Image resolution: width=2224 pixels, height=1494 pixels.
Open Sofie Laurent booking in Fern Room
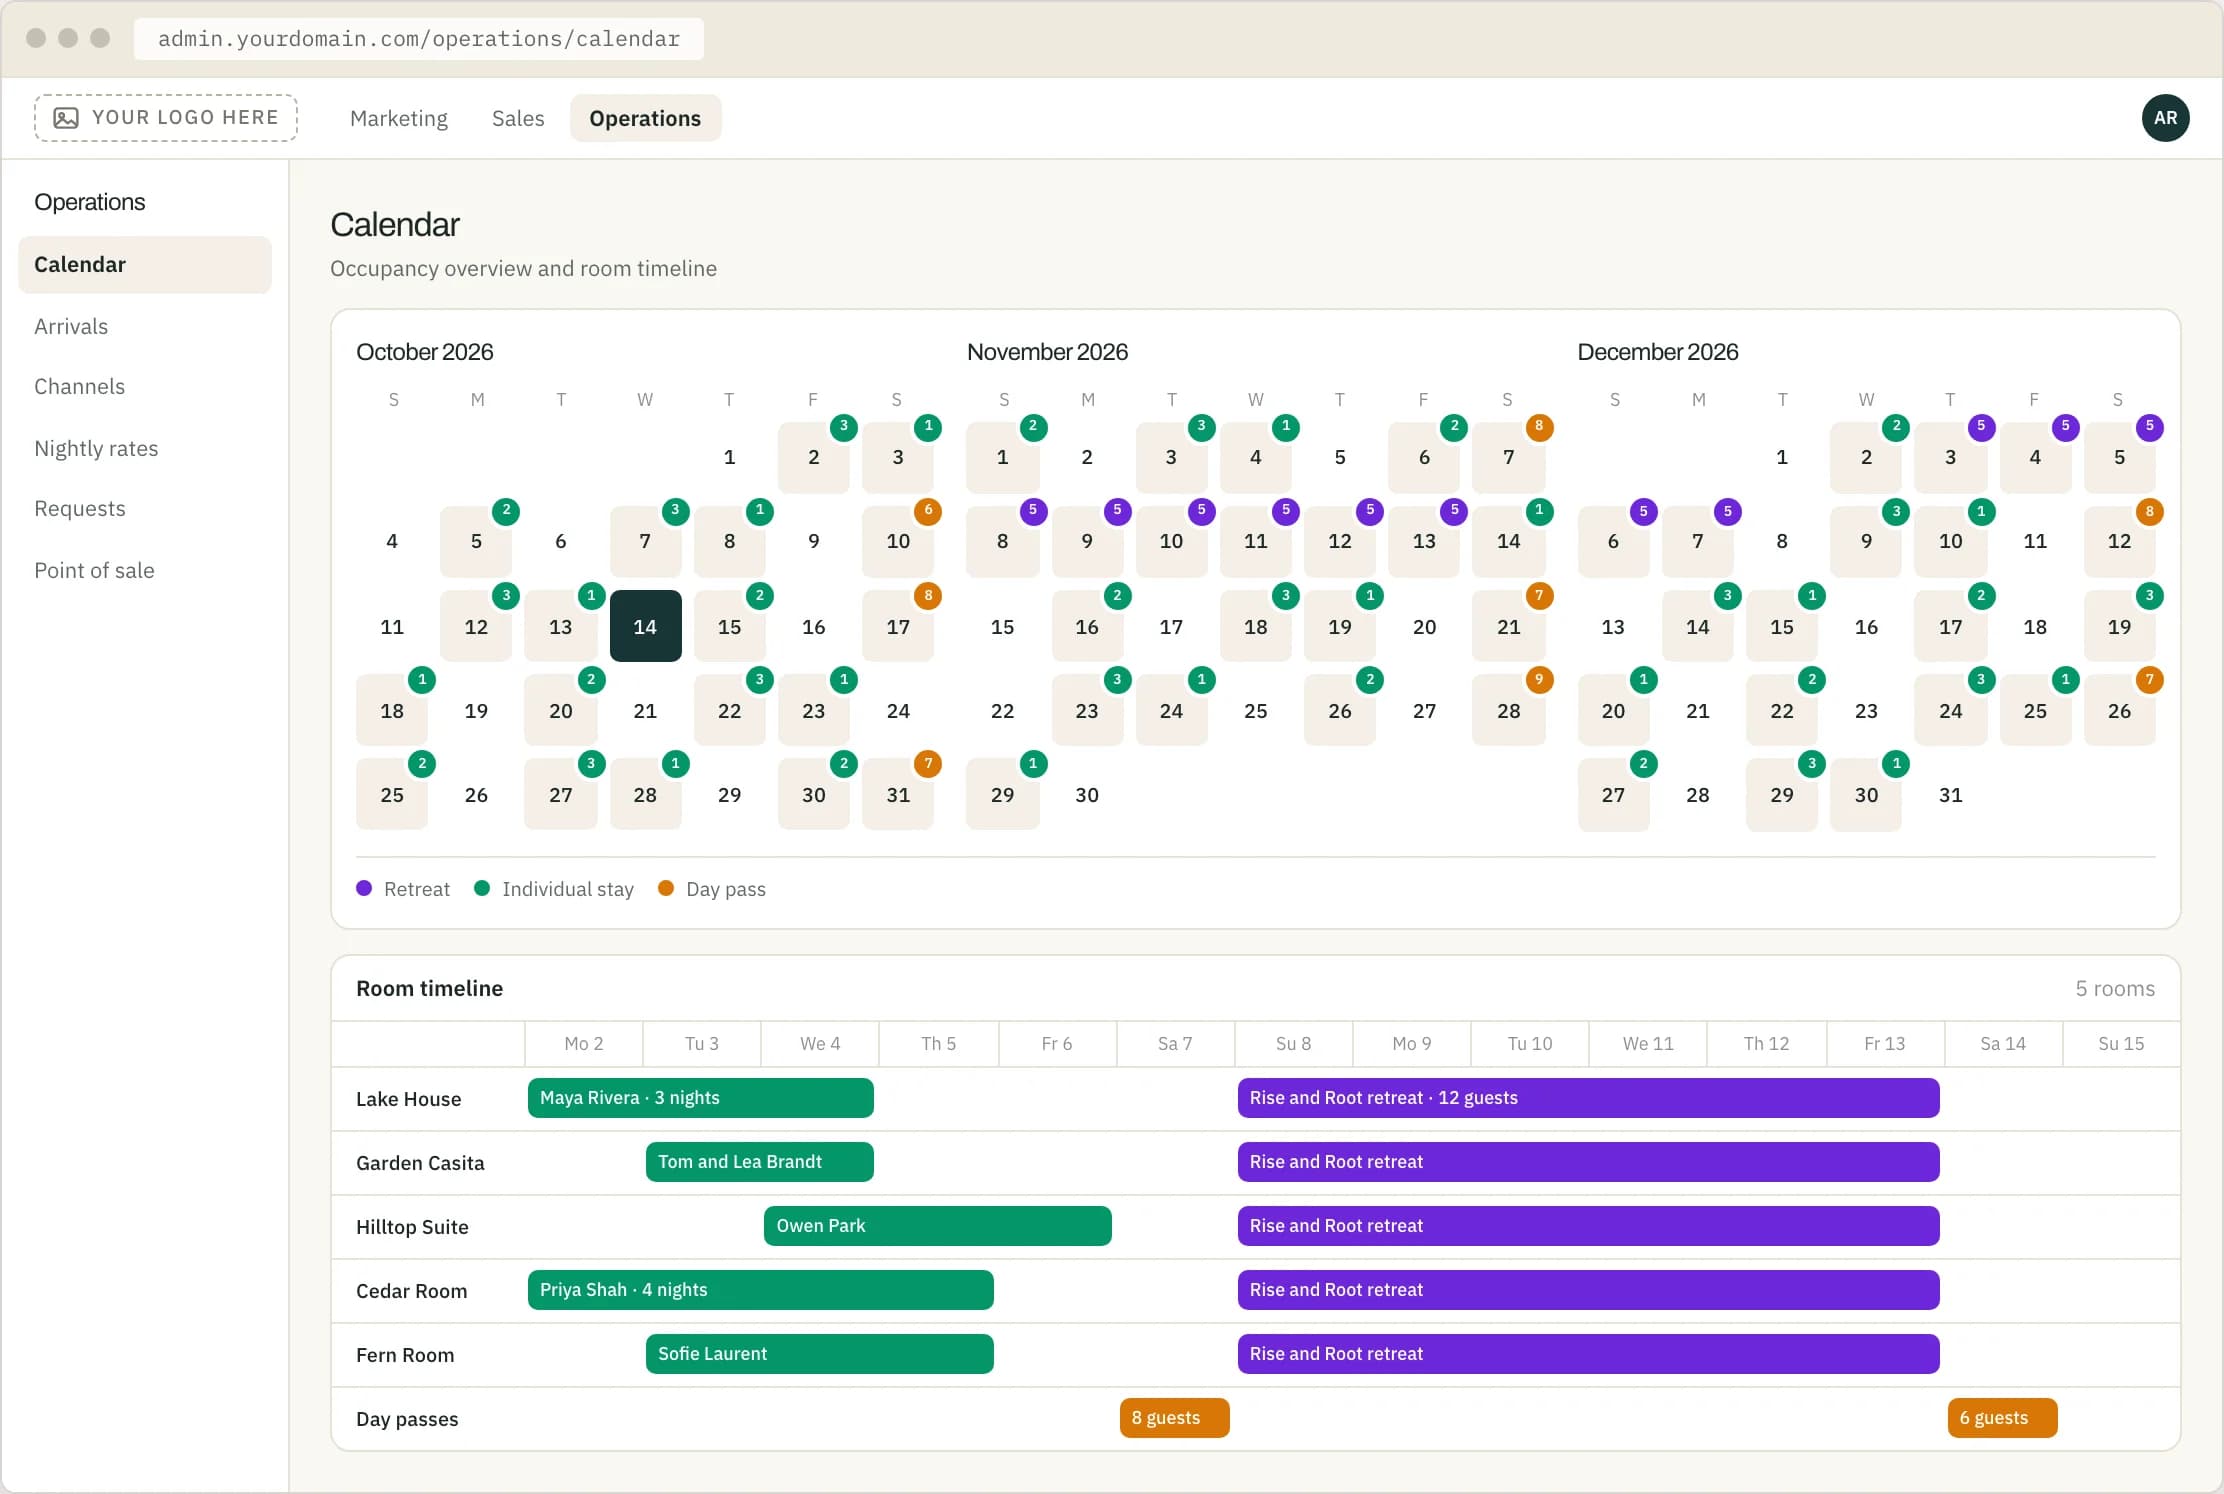pos(820,1354)
